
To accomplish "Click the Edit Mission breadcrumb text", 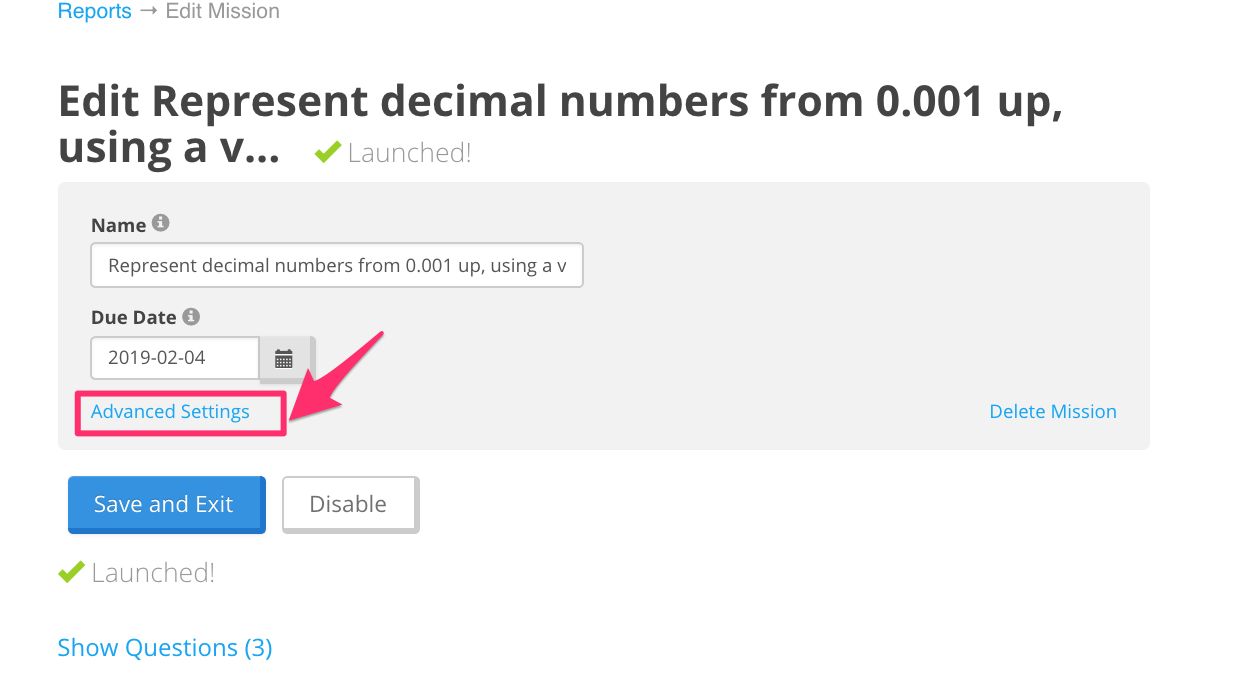I will (222, 12).
